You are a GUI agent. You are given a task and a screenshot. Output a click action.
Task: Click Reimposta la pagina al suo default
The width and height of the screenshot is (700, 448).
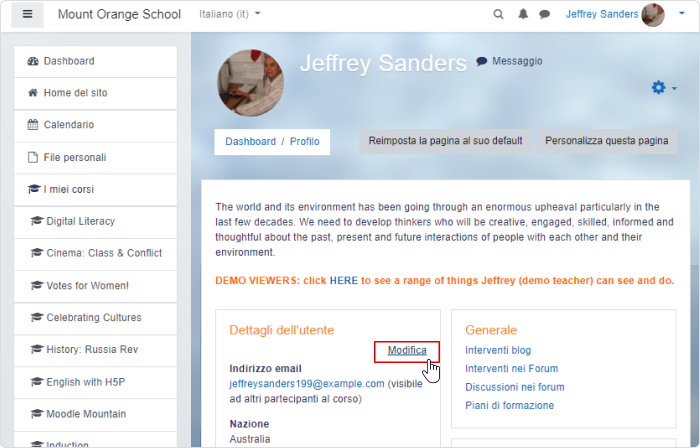coord(445,141)
